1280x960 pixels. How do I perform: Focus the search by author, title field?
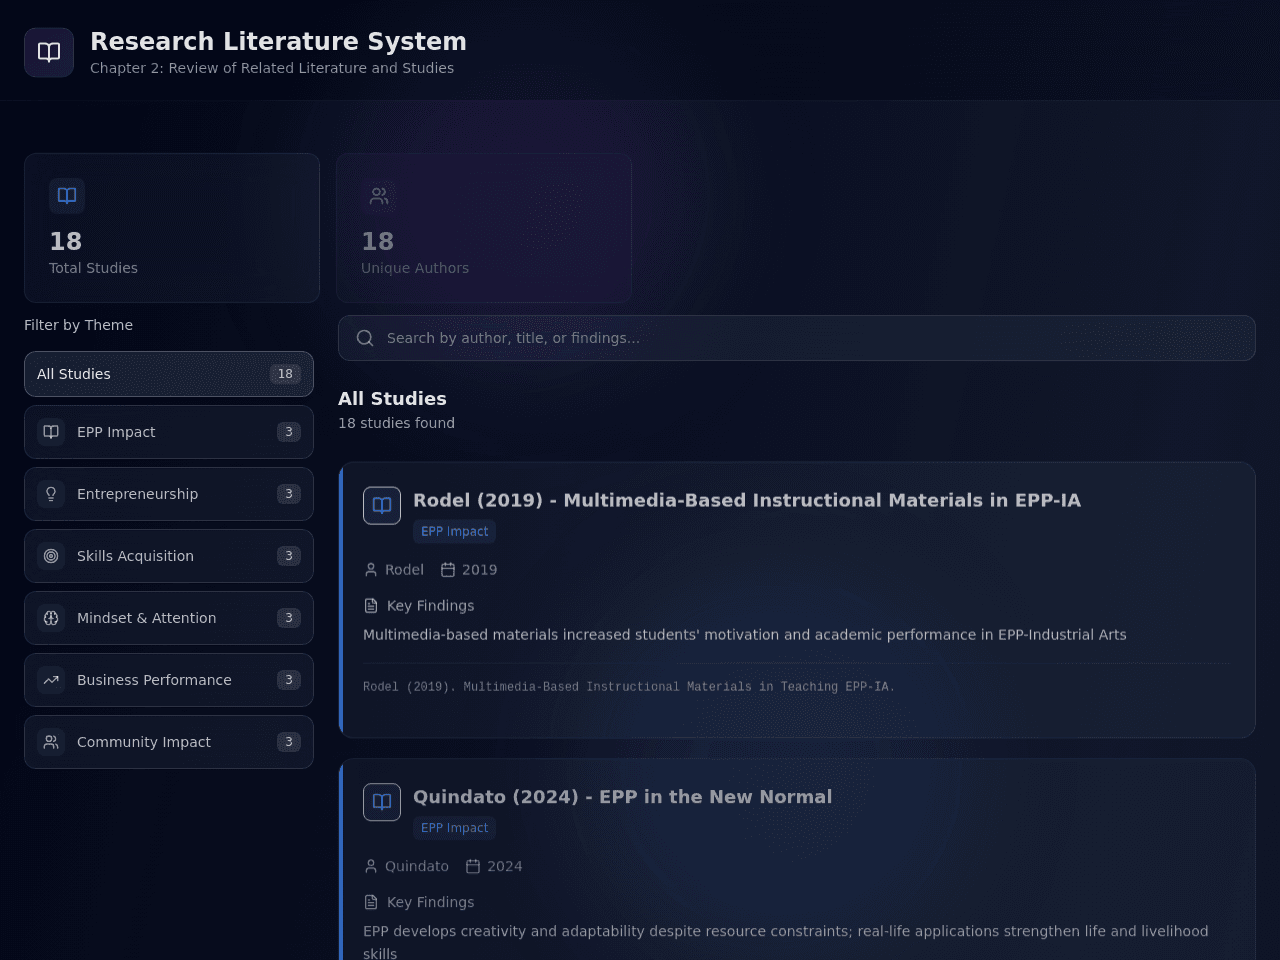797,338
